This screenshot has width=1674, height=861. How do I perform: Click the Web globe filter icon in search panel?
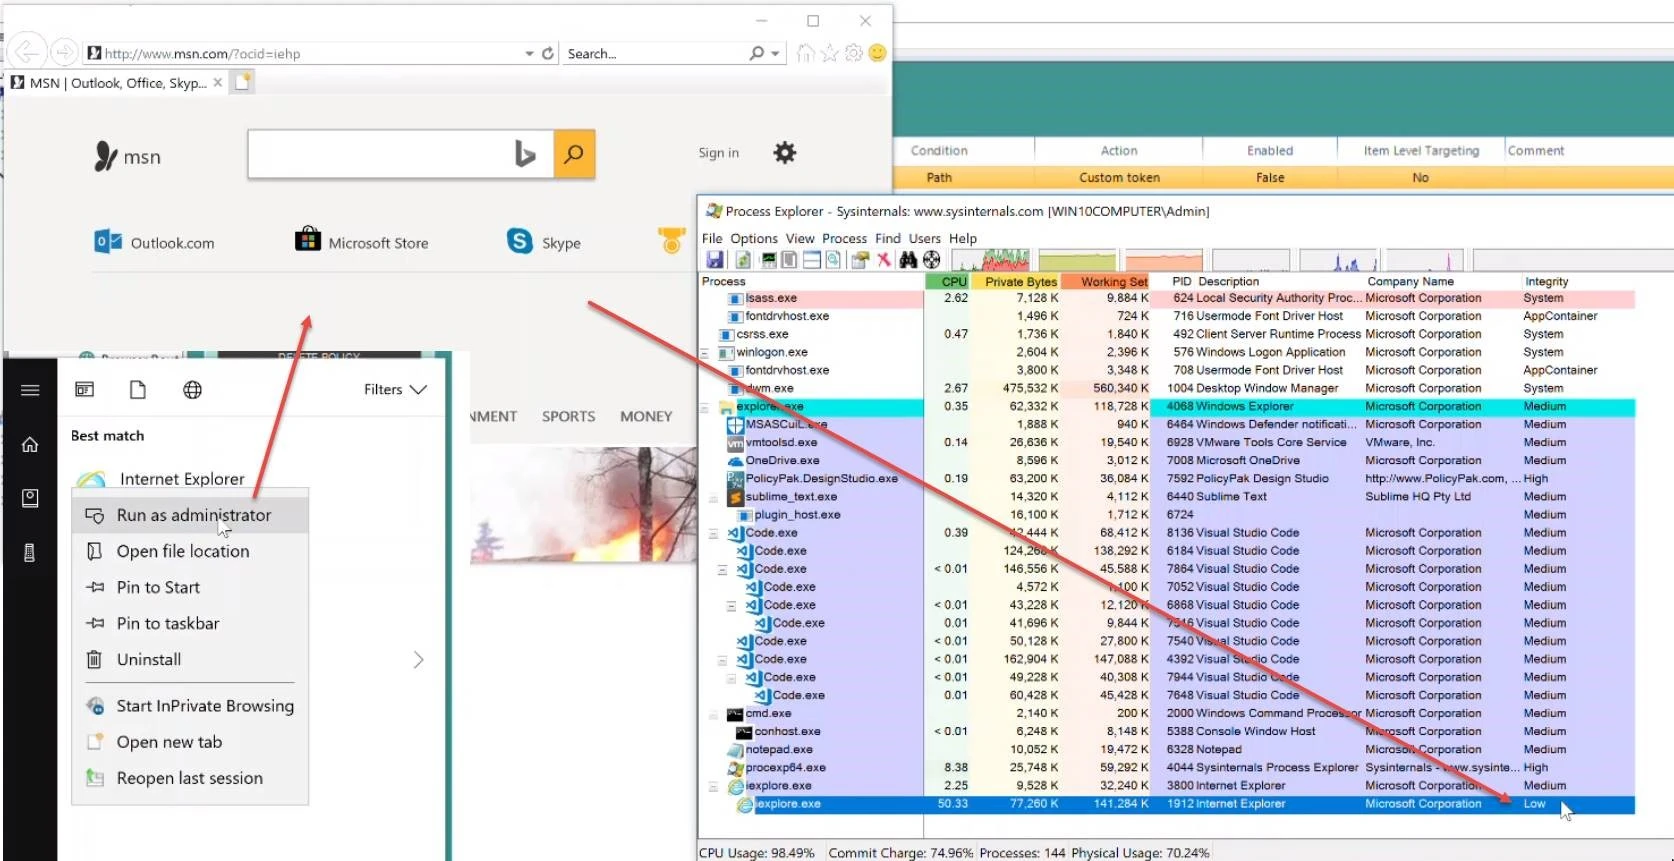192,390
